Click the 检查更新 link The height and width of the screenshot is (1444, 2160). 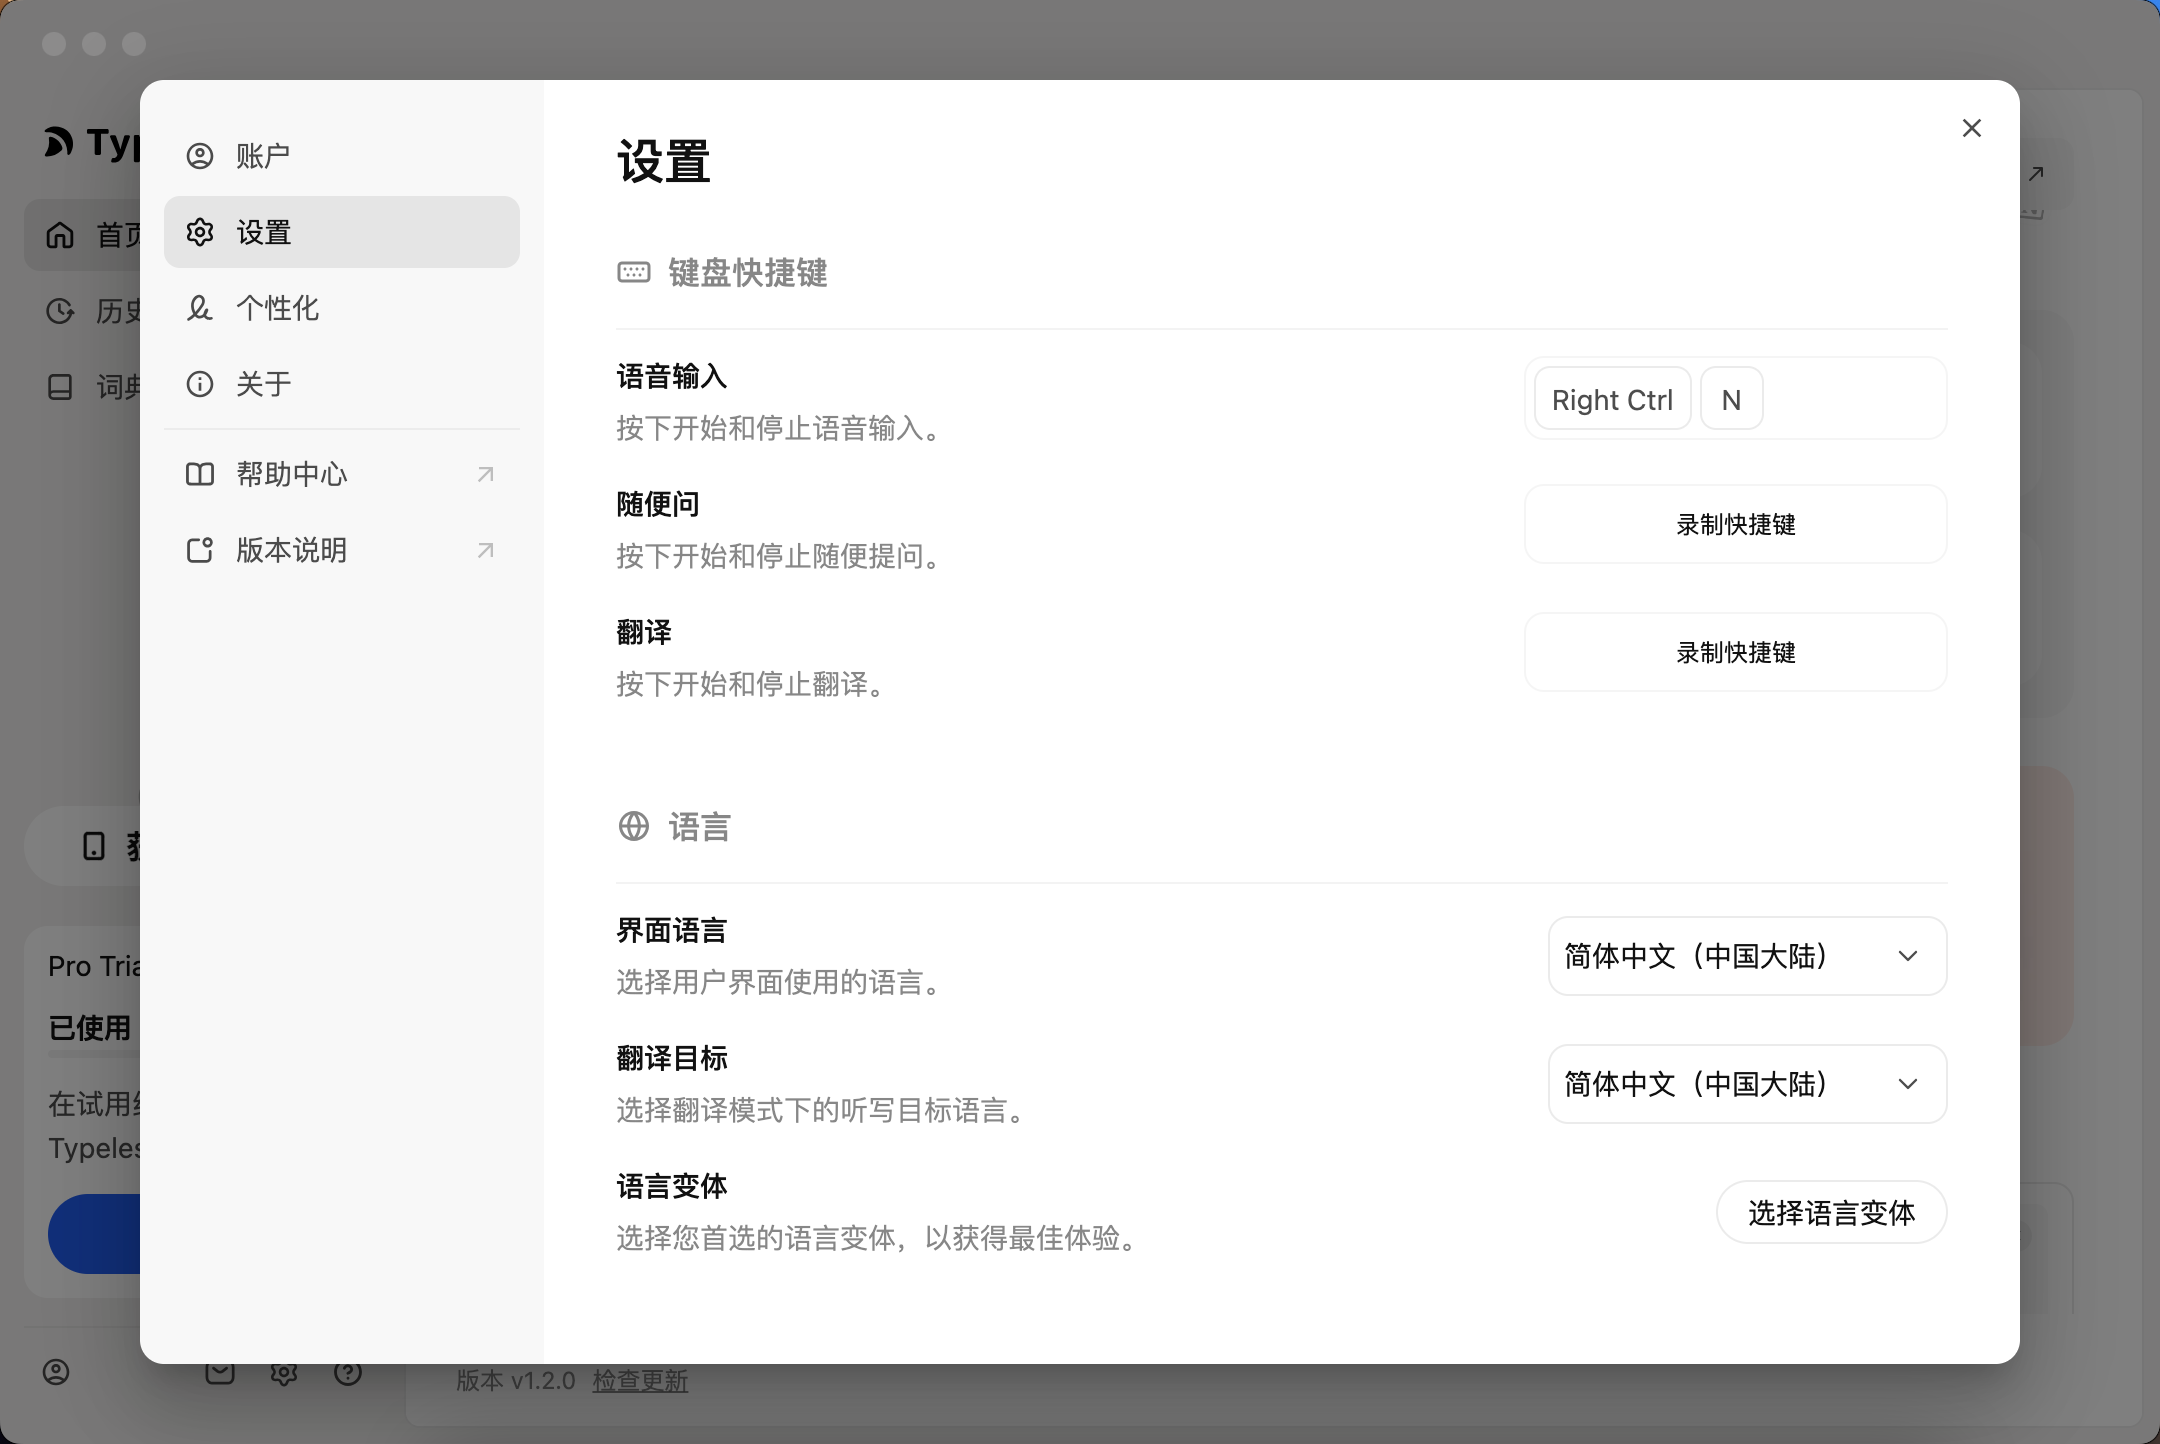click(640, 1381)
